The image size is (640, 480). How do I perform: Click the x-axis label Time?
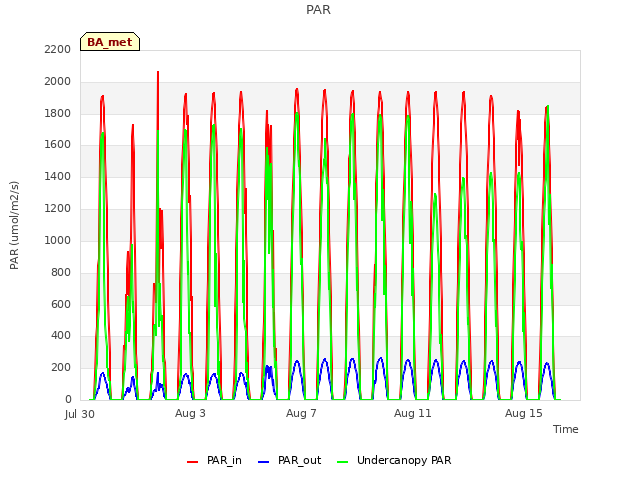coord(565,429)
